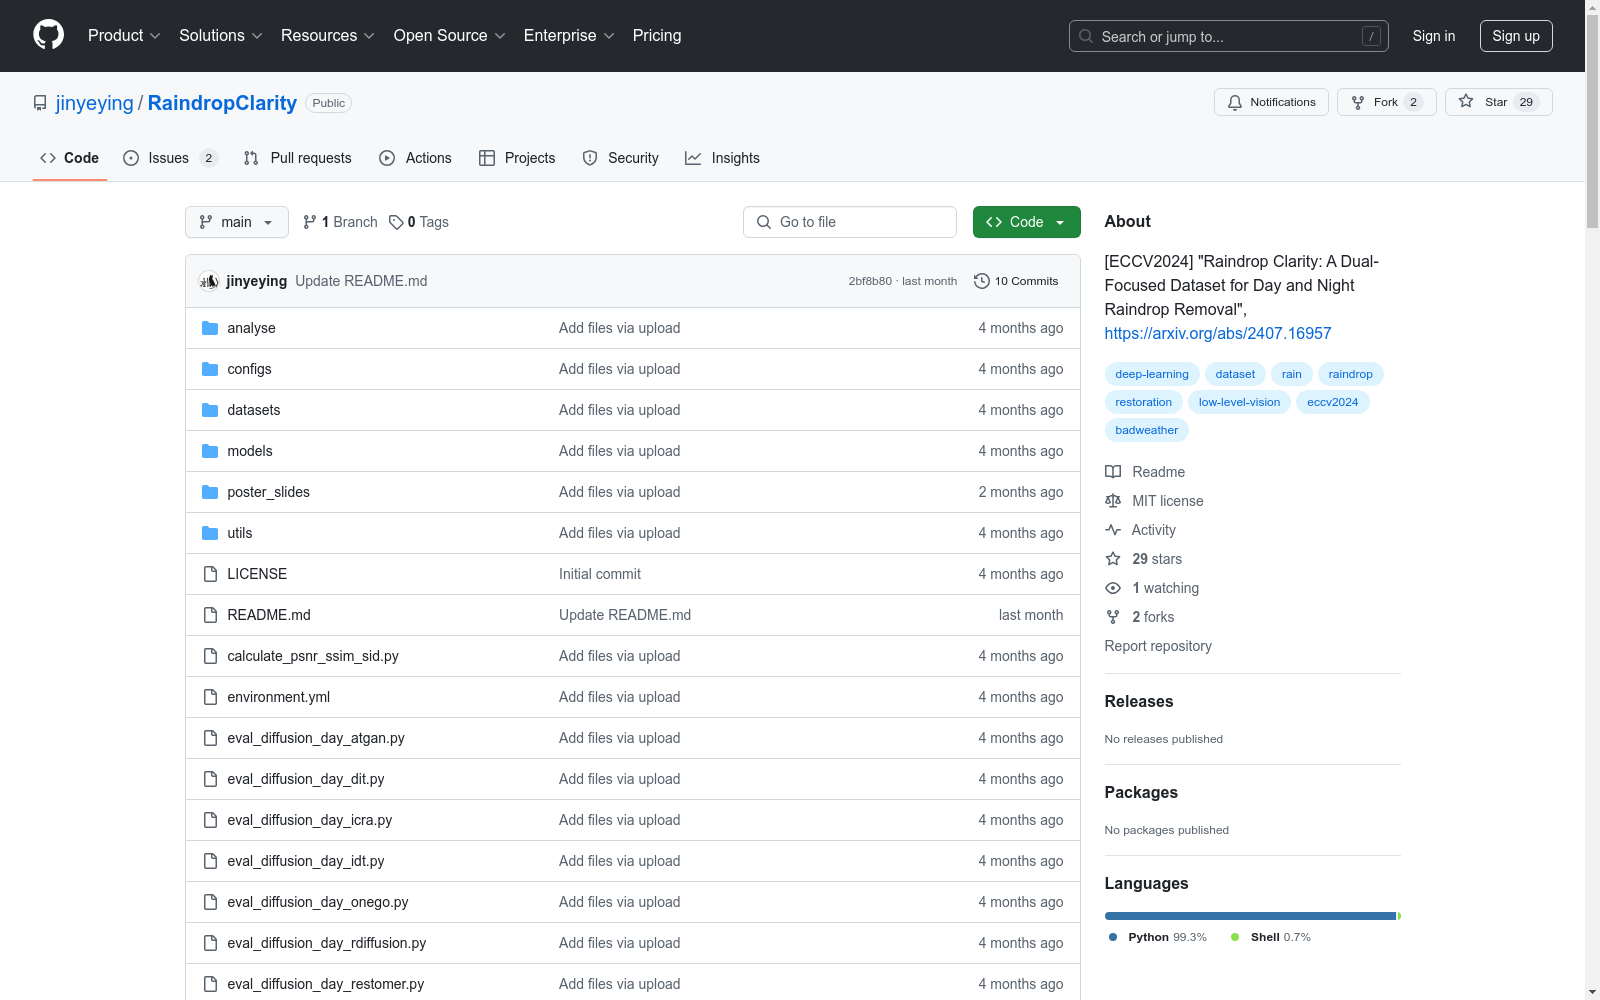This screenshot has height=1000, width=1600.
Task: Open the main branch dropdown
Action: [x=236, y=222]
